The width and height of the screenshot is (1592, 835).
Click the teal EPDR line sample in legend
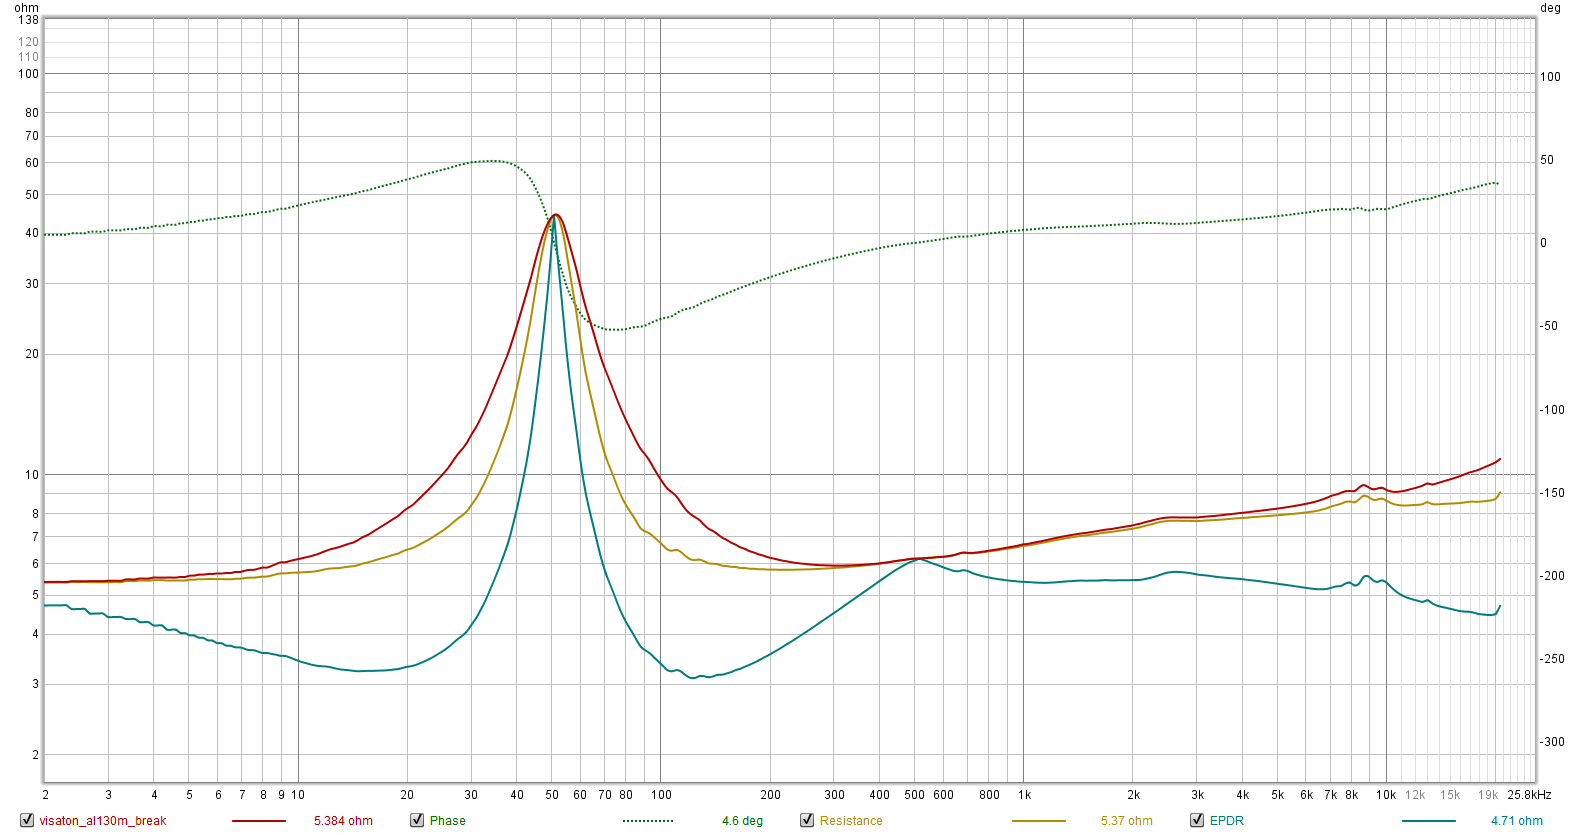1429,821
